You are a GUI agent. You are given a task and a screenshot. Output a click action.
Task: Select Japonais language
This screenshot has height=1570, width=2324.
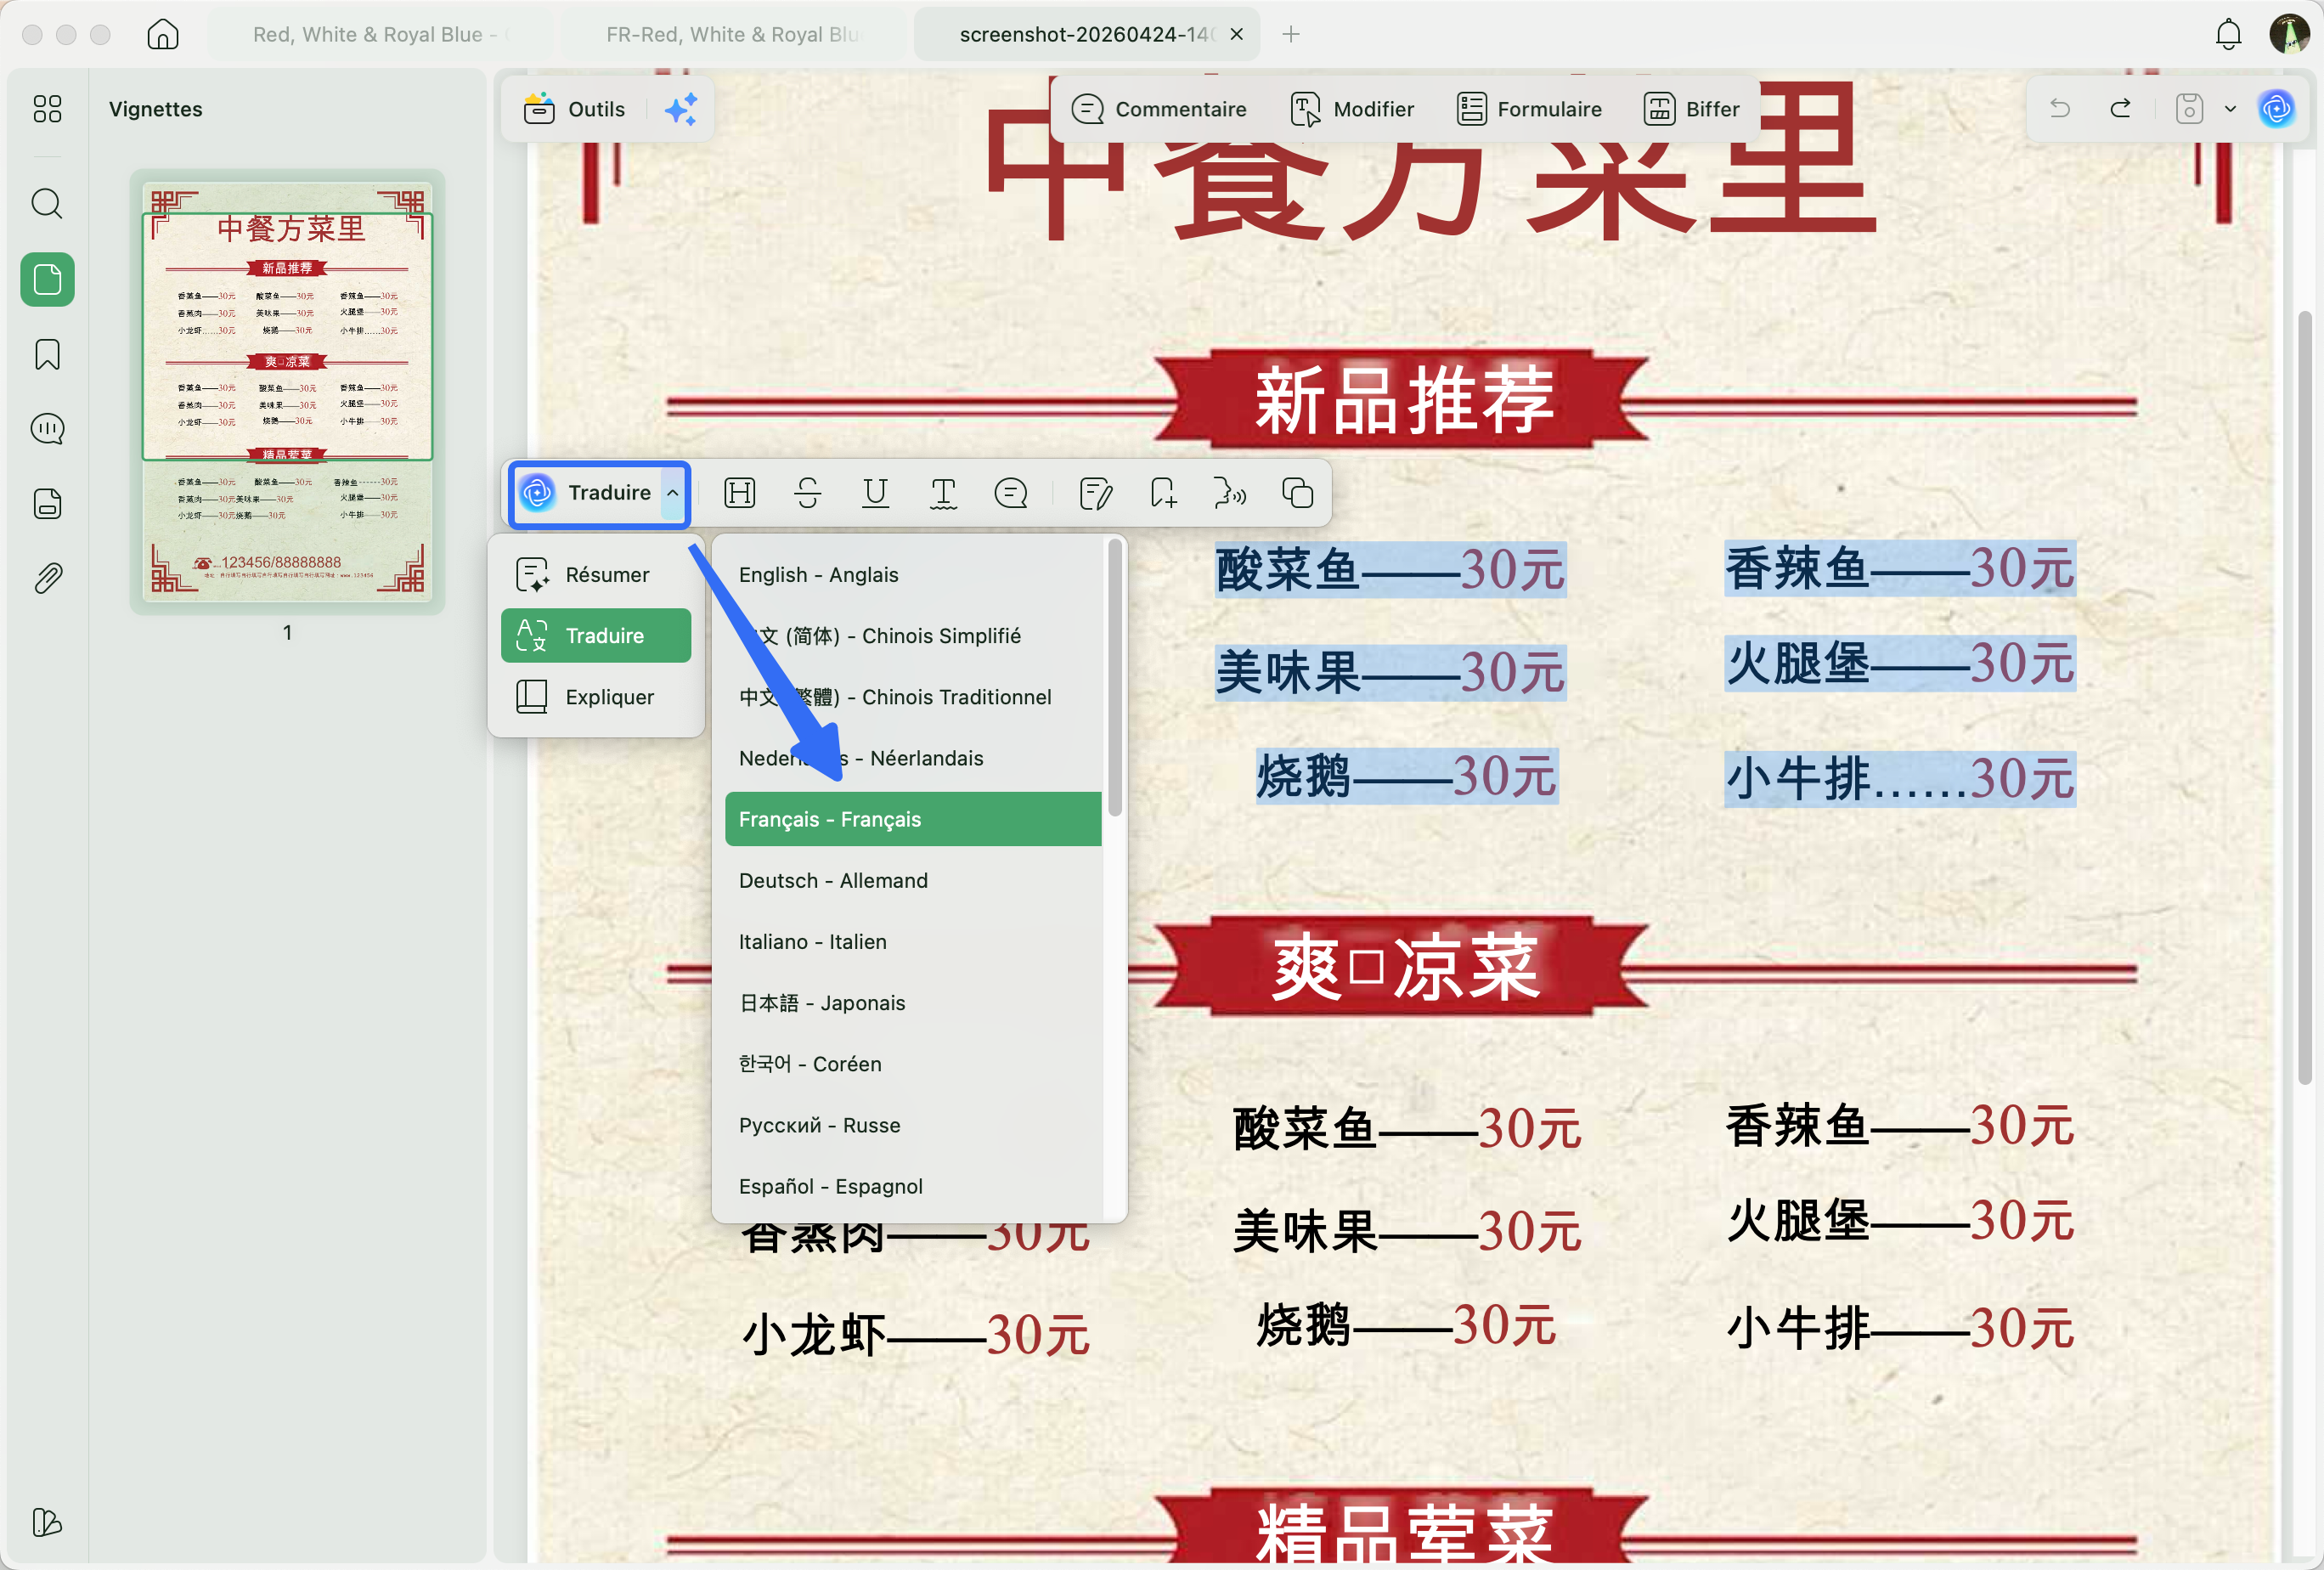tap(913, 1003)
